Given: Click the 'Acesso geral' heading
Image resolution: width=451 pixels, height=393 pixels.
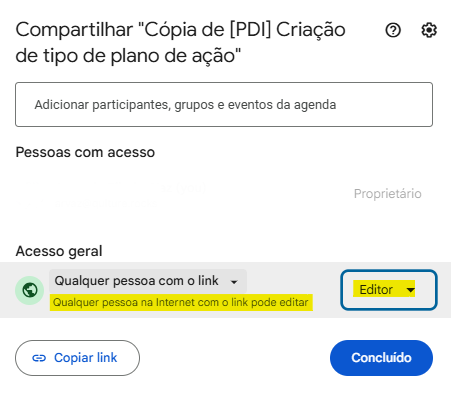Looking at the screenshot, I should pos(59,251).
